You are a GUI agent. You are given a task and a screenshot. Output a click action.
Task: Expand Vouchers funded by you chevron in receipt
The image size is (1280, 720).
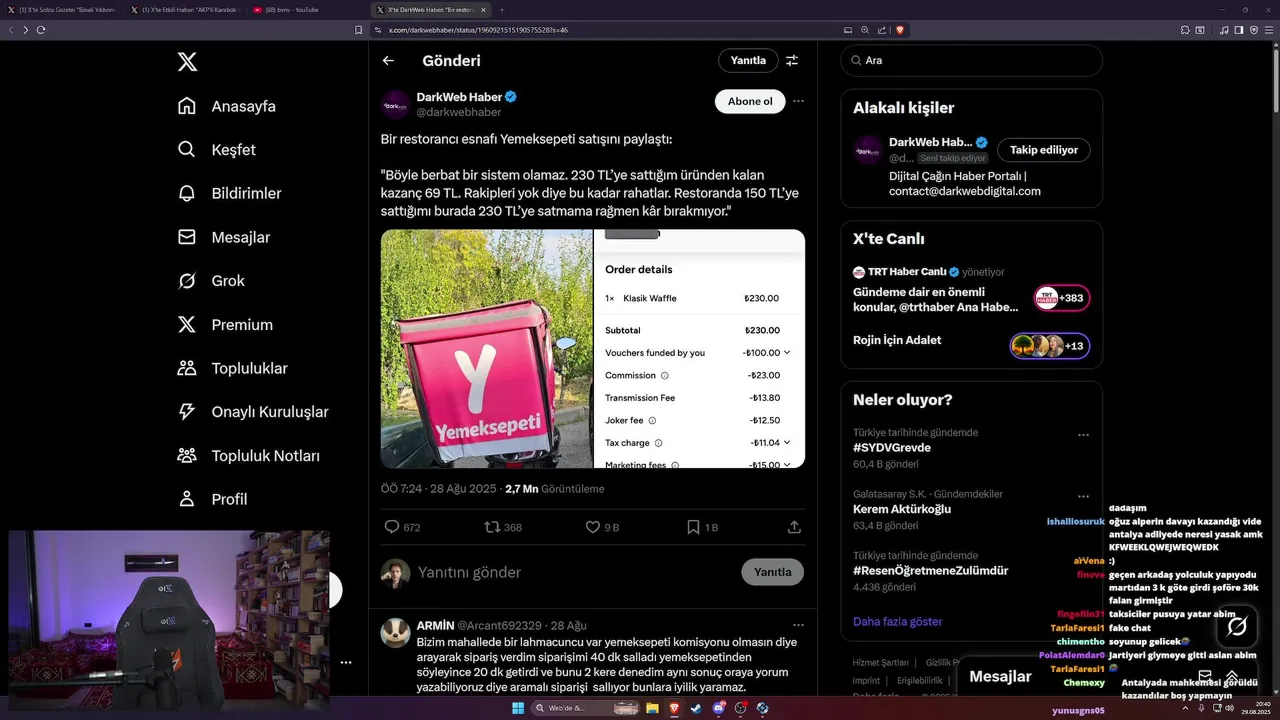click(x=787, y=353)
